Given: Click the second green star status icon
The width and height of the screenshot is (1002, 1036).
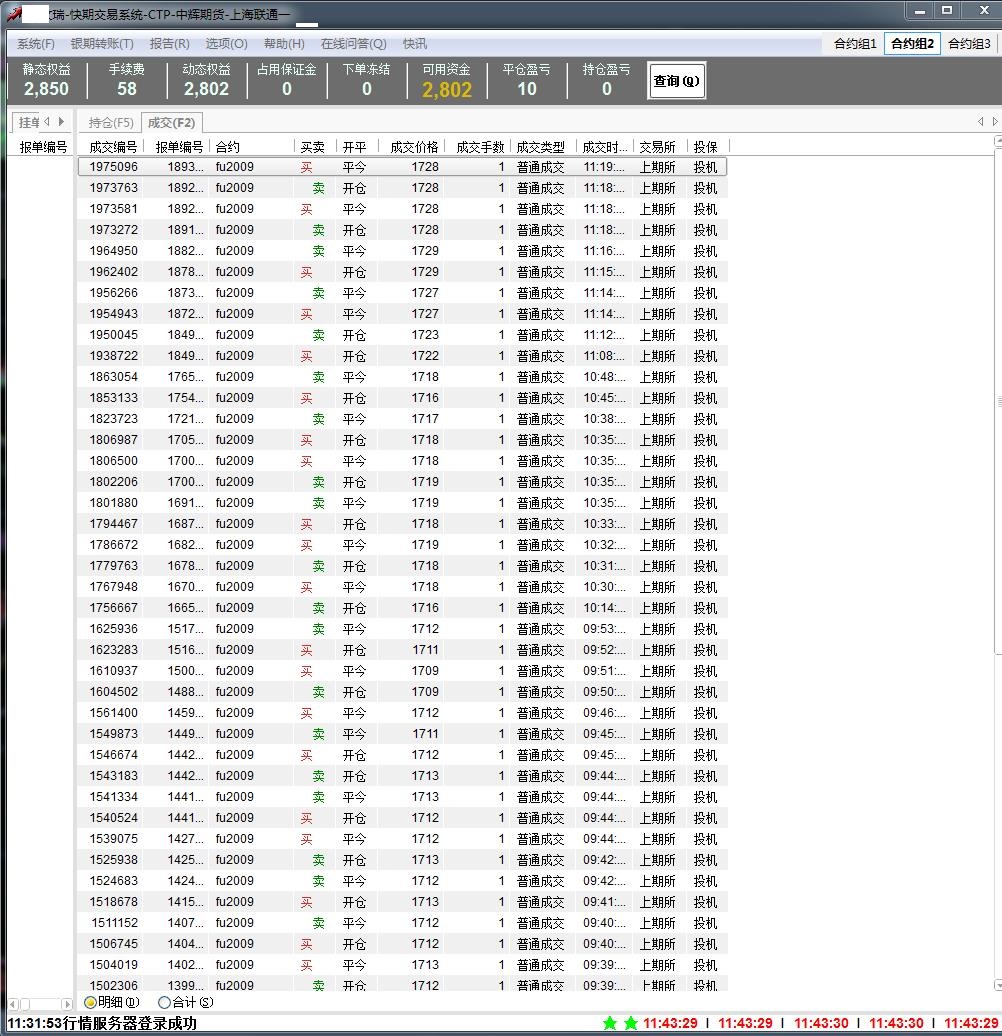Looking at the screenshot, I should pos(630,1023).
